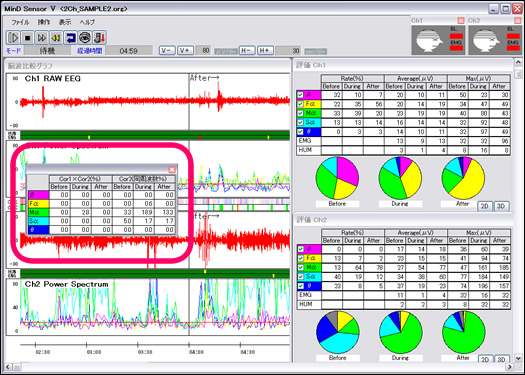Click the fast-forward double-arrow toolbar icon
Screen dimensions: 525x375
pos(42,38)
